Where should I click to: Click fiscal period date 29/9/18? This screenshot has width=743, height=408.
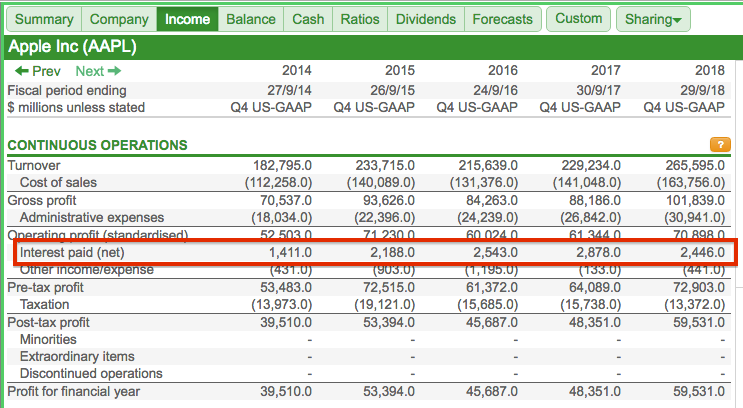[704, 91]
